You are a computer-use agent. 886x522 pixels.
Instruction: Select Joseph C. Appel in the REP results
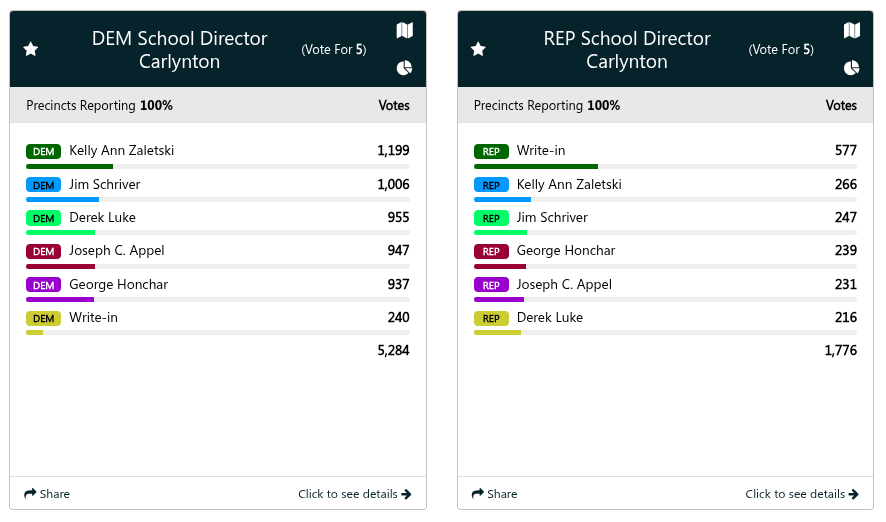tap(563, 284)
